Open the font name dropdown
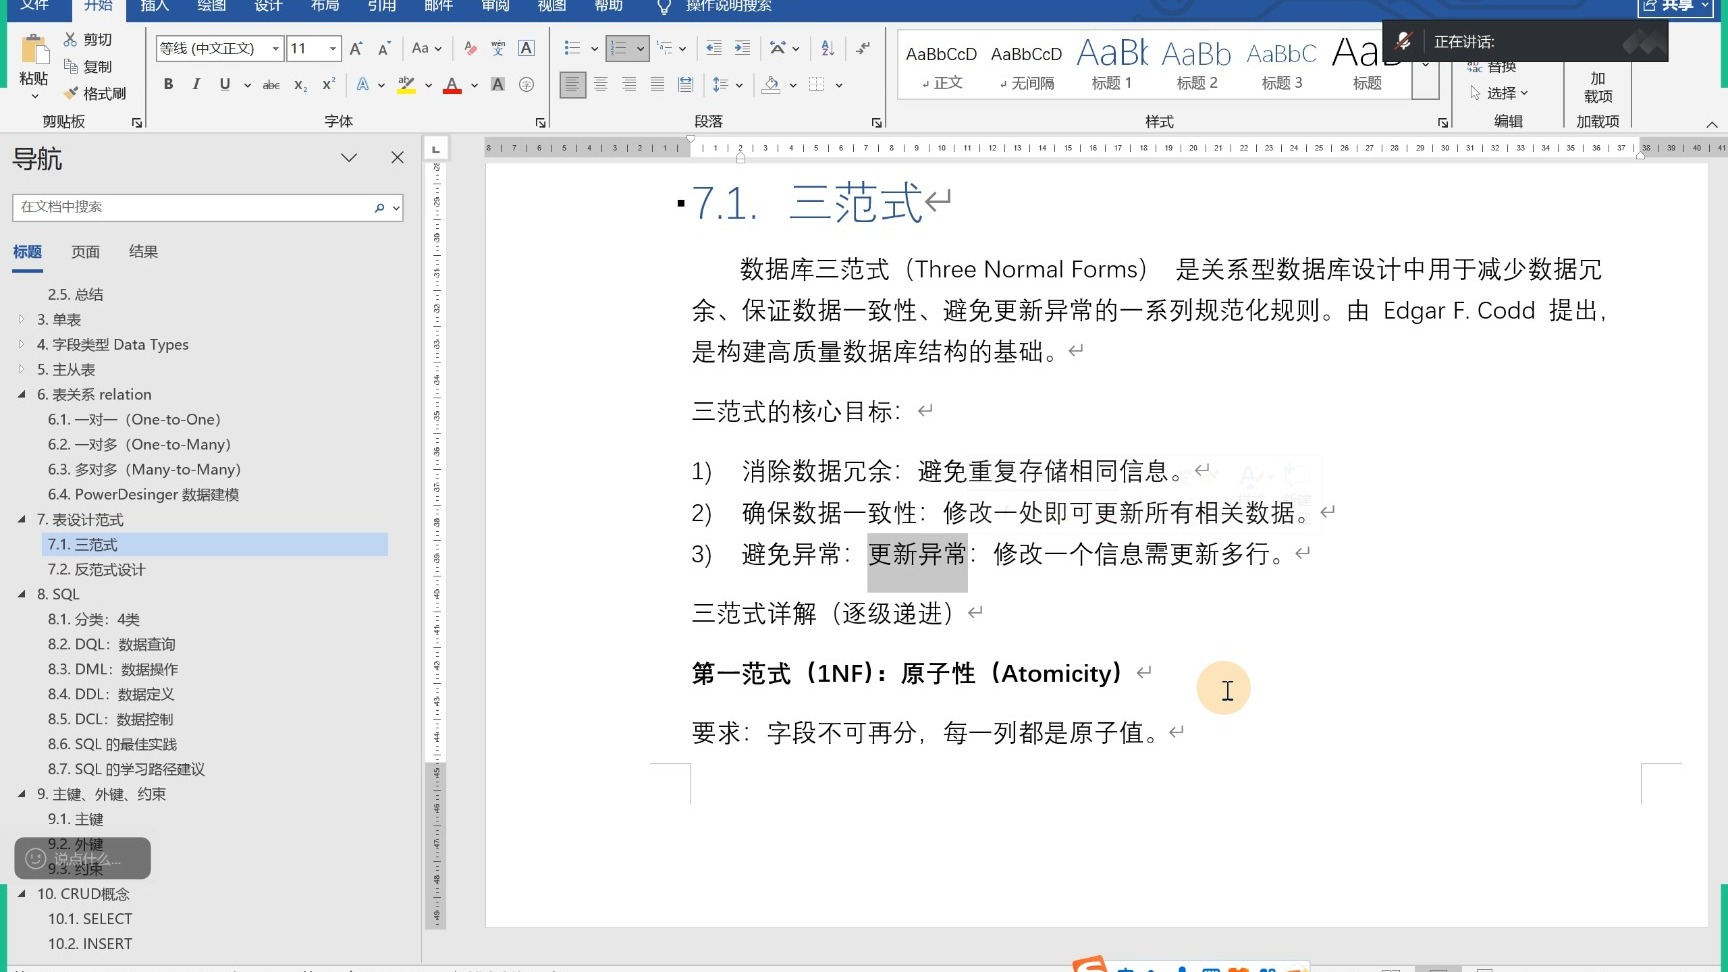The width and height of the screenshot is (1728, 972). [x=275, y=48]
